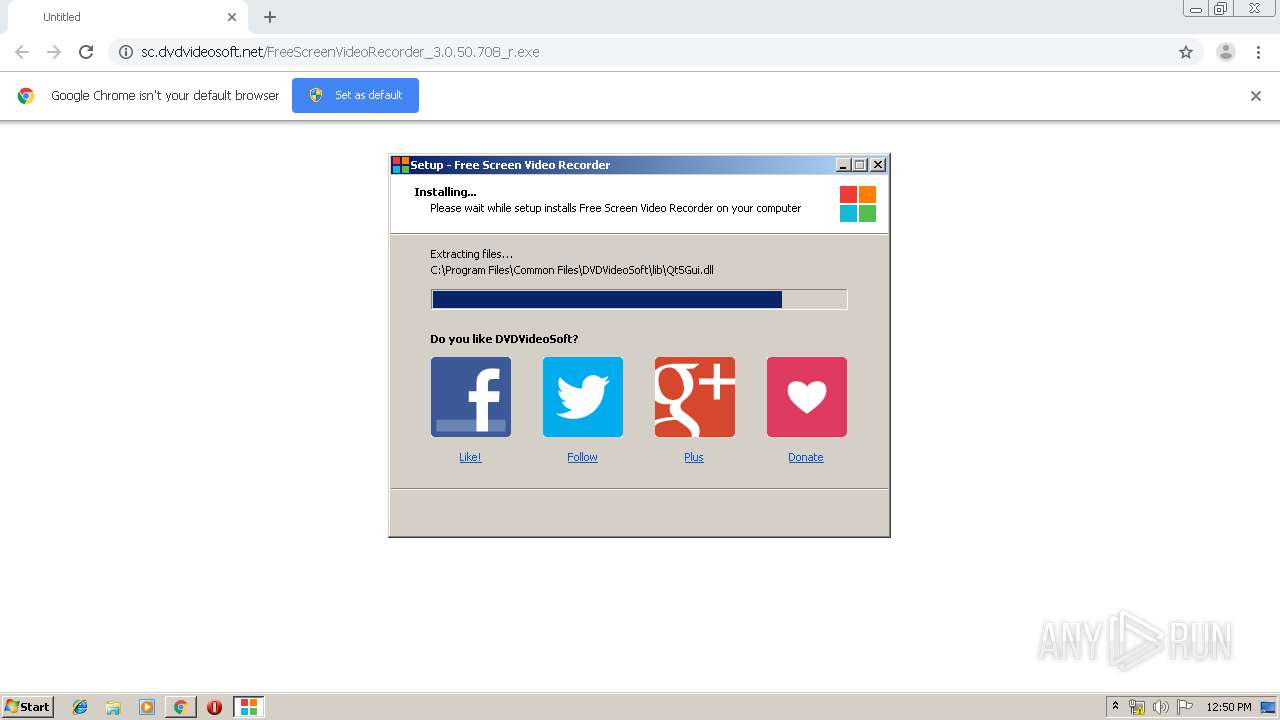The width and height of the screenshot is (1280, 720).
Task: Open Windows Explorer folder in taskbar
Action: (113, 707)
